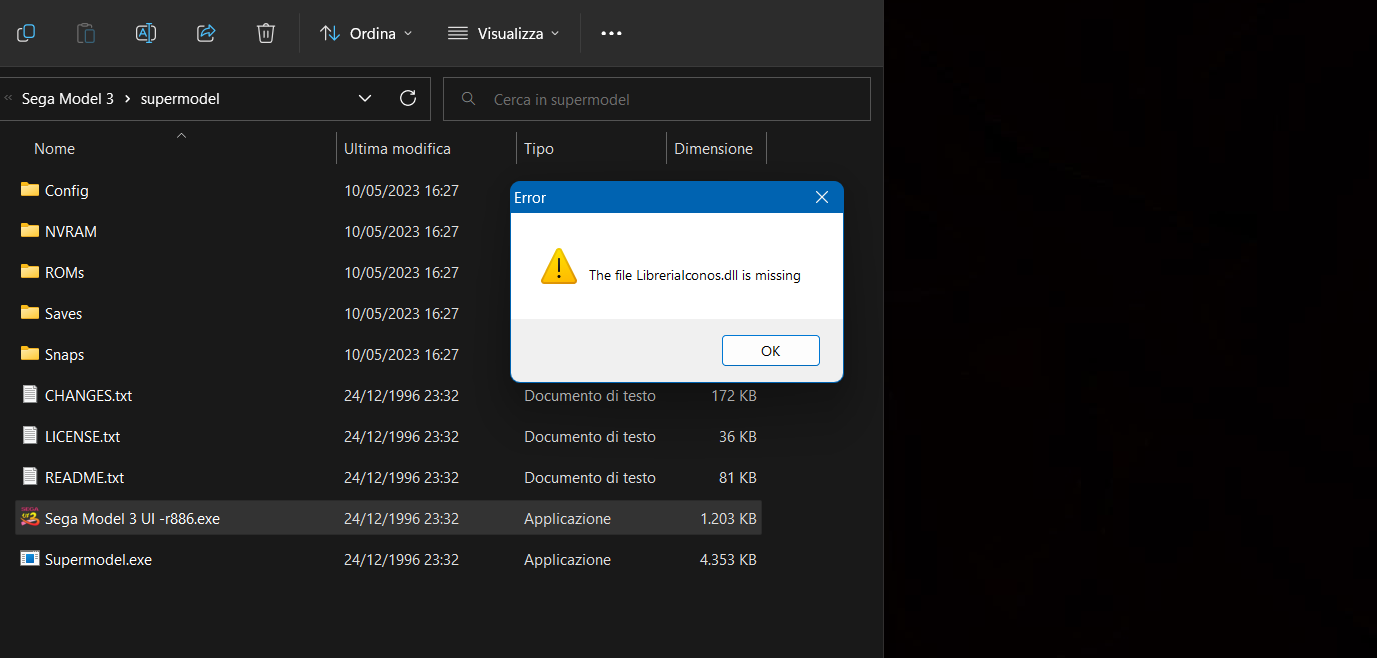Select the Config folder name
The width and height of the screenshot is (1377, 658).
tap(67, 190)
